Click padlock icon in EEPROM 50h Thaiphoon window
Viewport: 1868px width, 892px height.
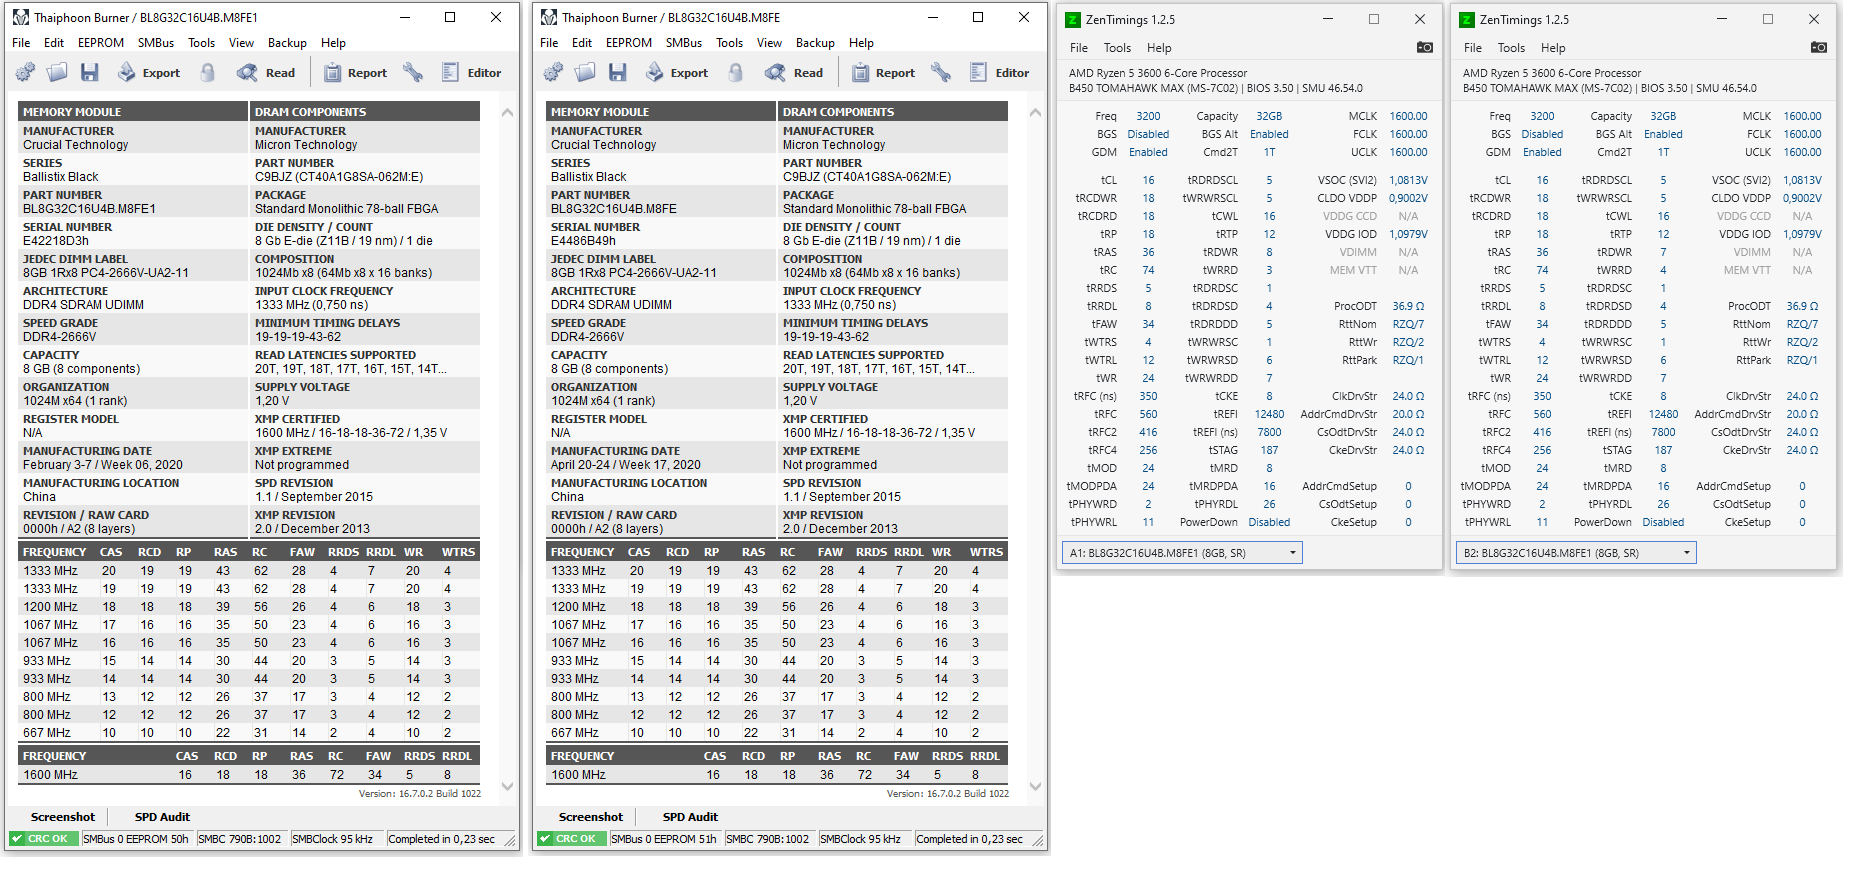click(208, 72)
